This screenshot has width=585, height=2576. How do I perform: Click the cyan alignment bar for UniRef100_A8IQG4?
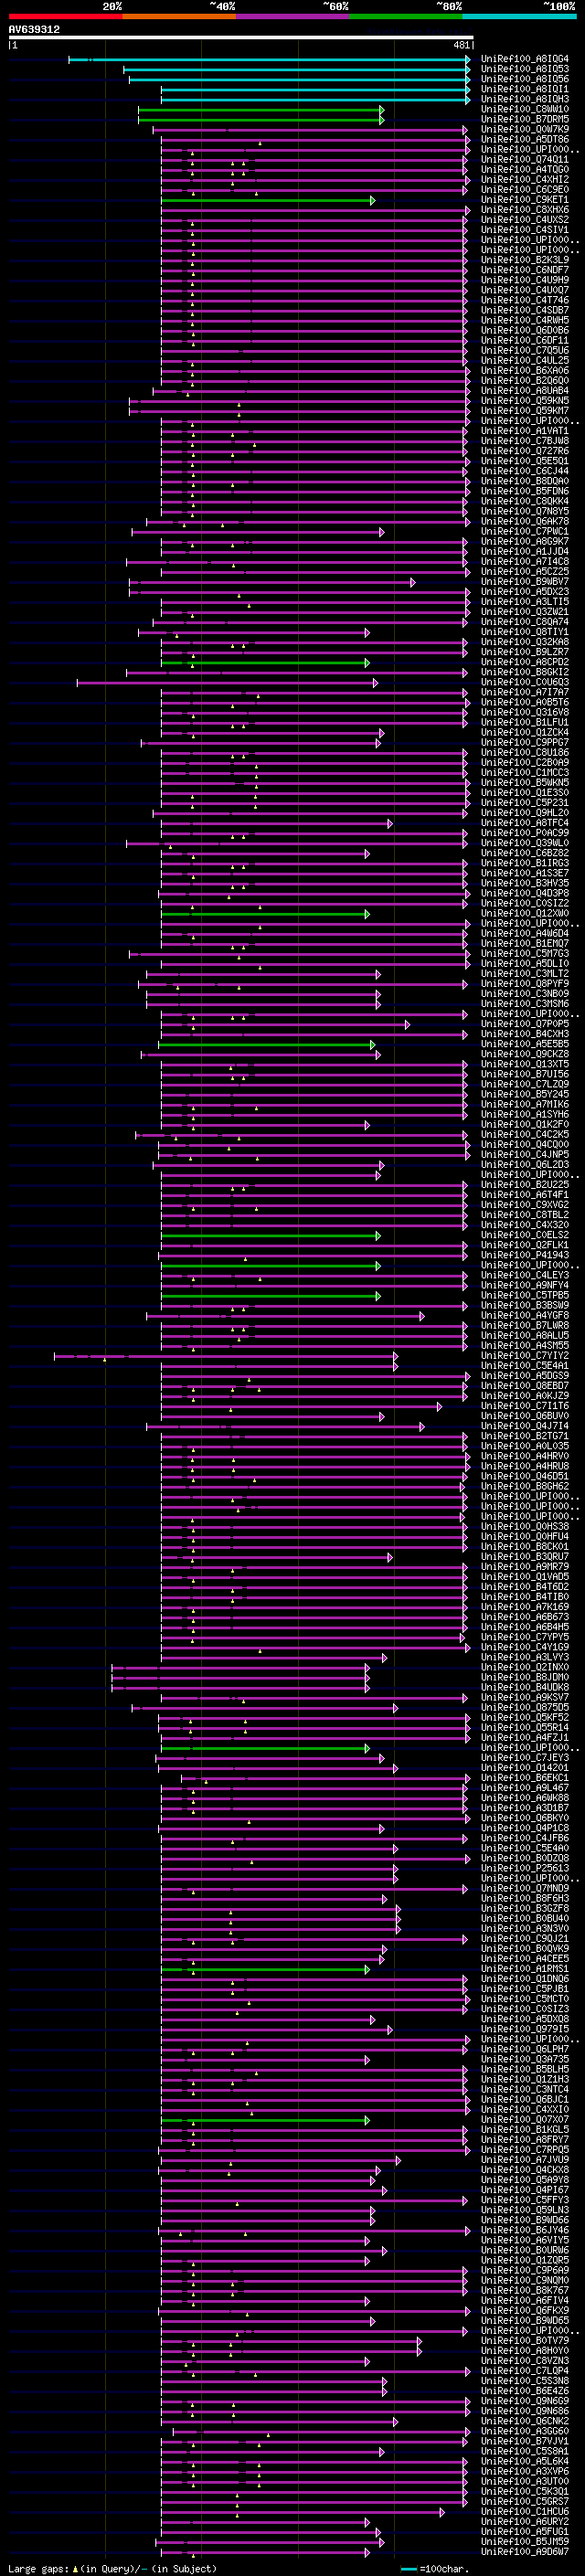pos(269,60)
